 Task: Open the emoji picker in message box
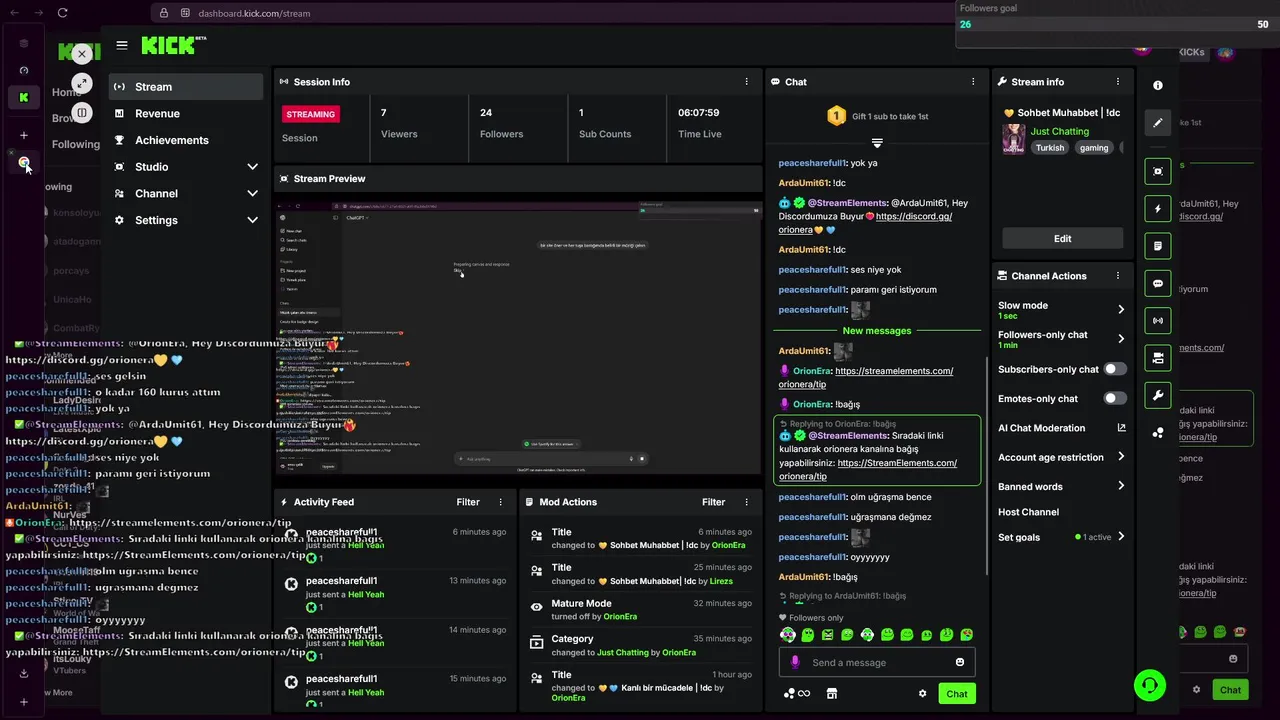tap(960, 662)
